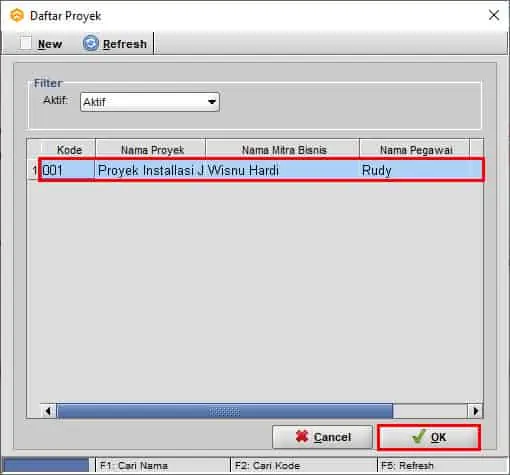Select the New toolbar item
This screenshot has width=510, height=475.
coord(41,44)
